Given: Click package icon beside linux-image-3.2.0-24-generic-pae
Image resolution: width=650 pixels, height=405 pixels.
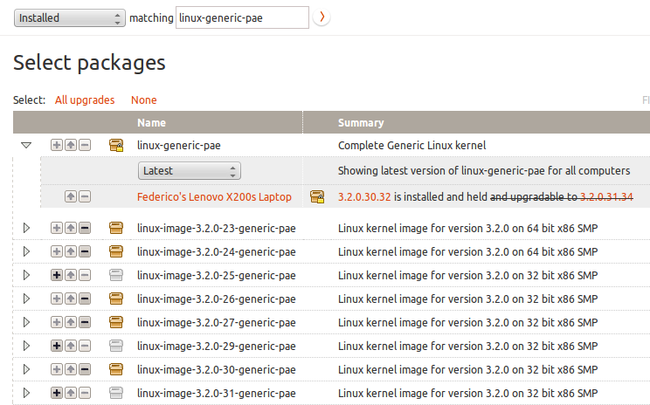Looking at the screenshot, I should click(116, 252).
